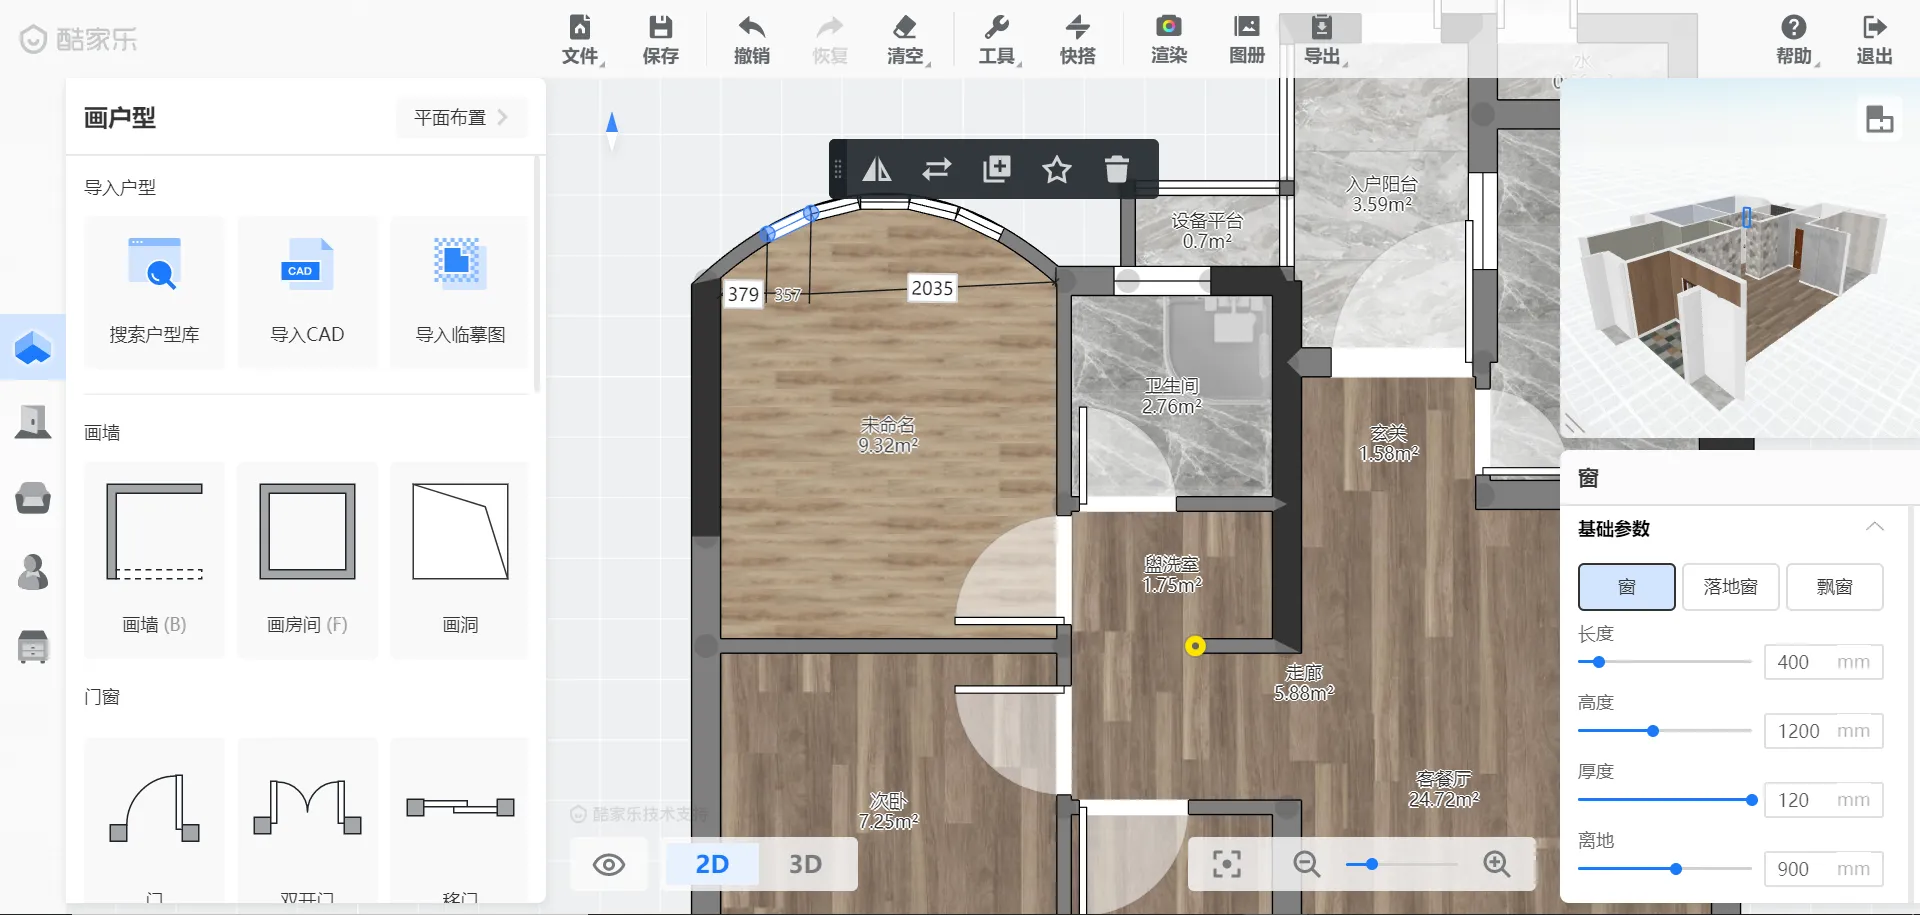Open the 导出 export menu
The image size is (1920, 915).
pos(1322,39)
